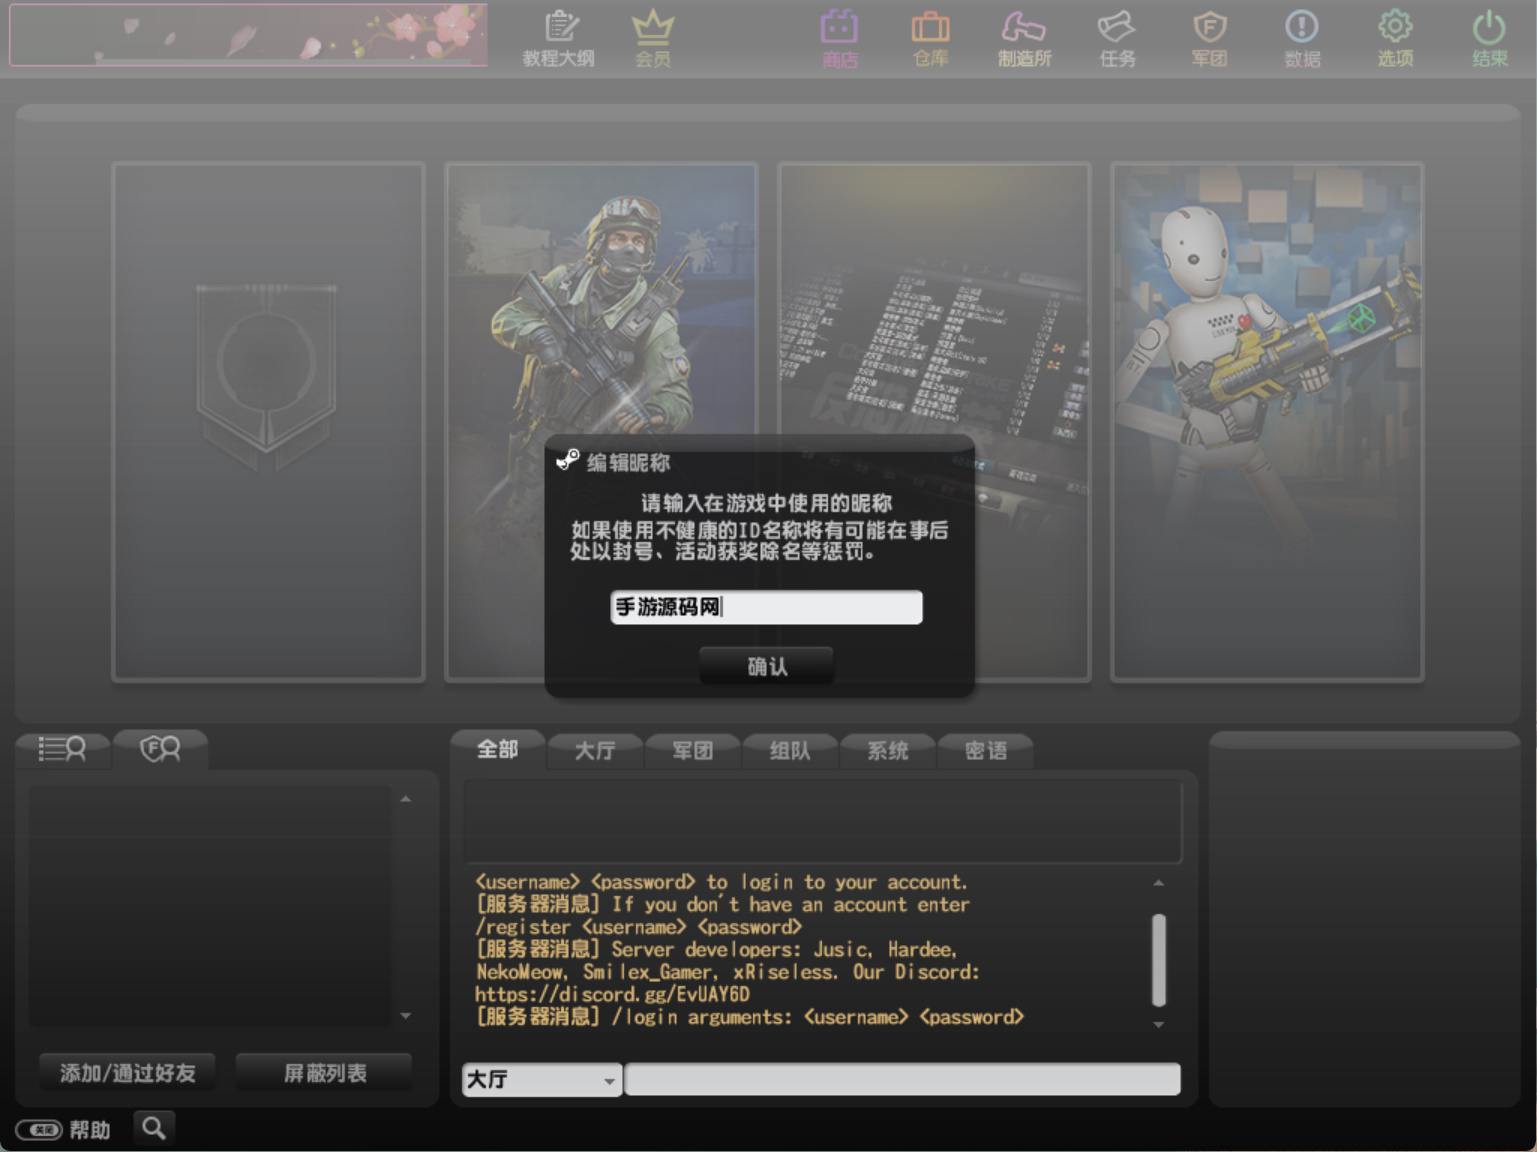This screenshot has height=1152, width=1537.
Task: Open the 教程大纲 tutorial outline icon
Action: pos(559,38)
